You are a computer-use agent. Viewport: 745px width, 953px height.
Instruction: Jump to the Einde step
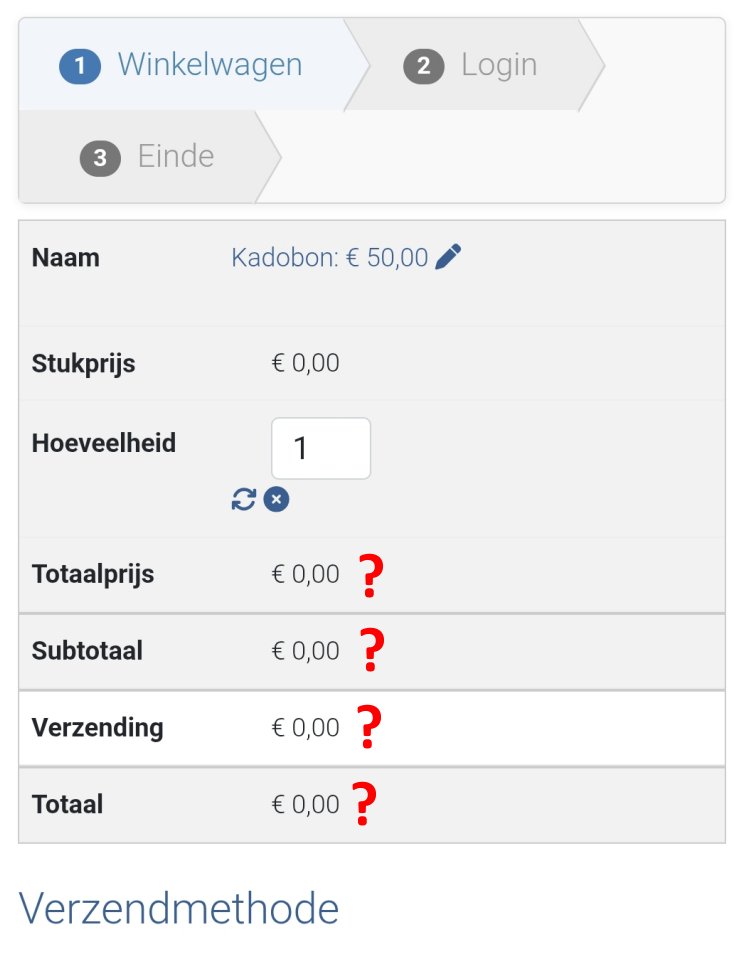[x=175, y=156]
